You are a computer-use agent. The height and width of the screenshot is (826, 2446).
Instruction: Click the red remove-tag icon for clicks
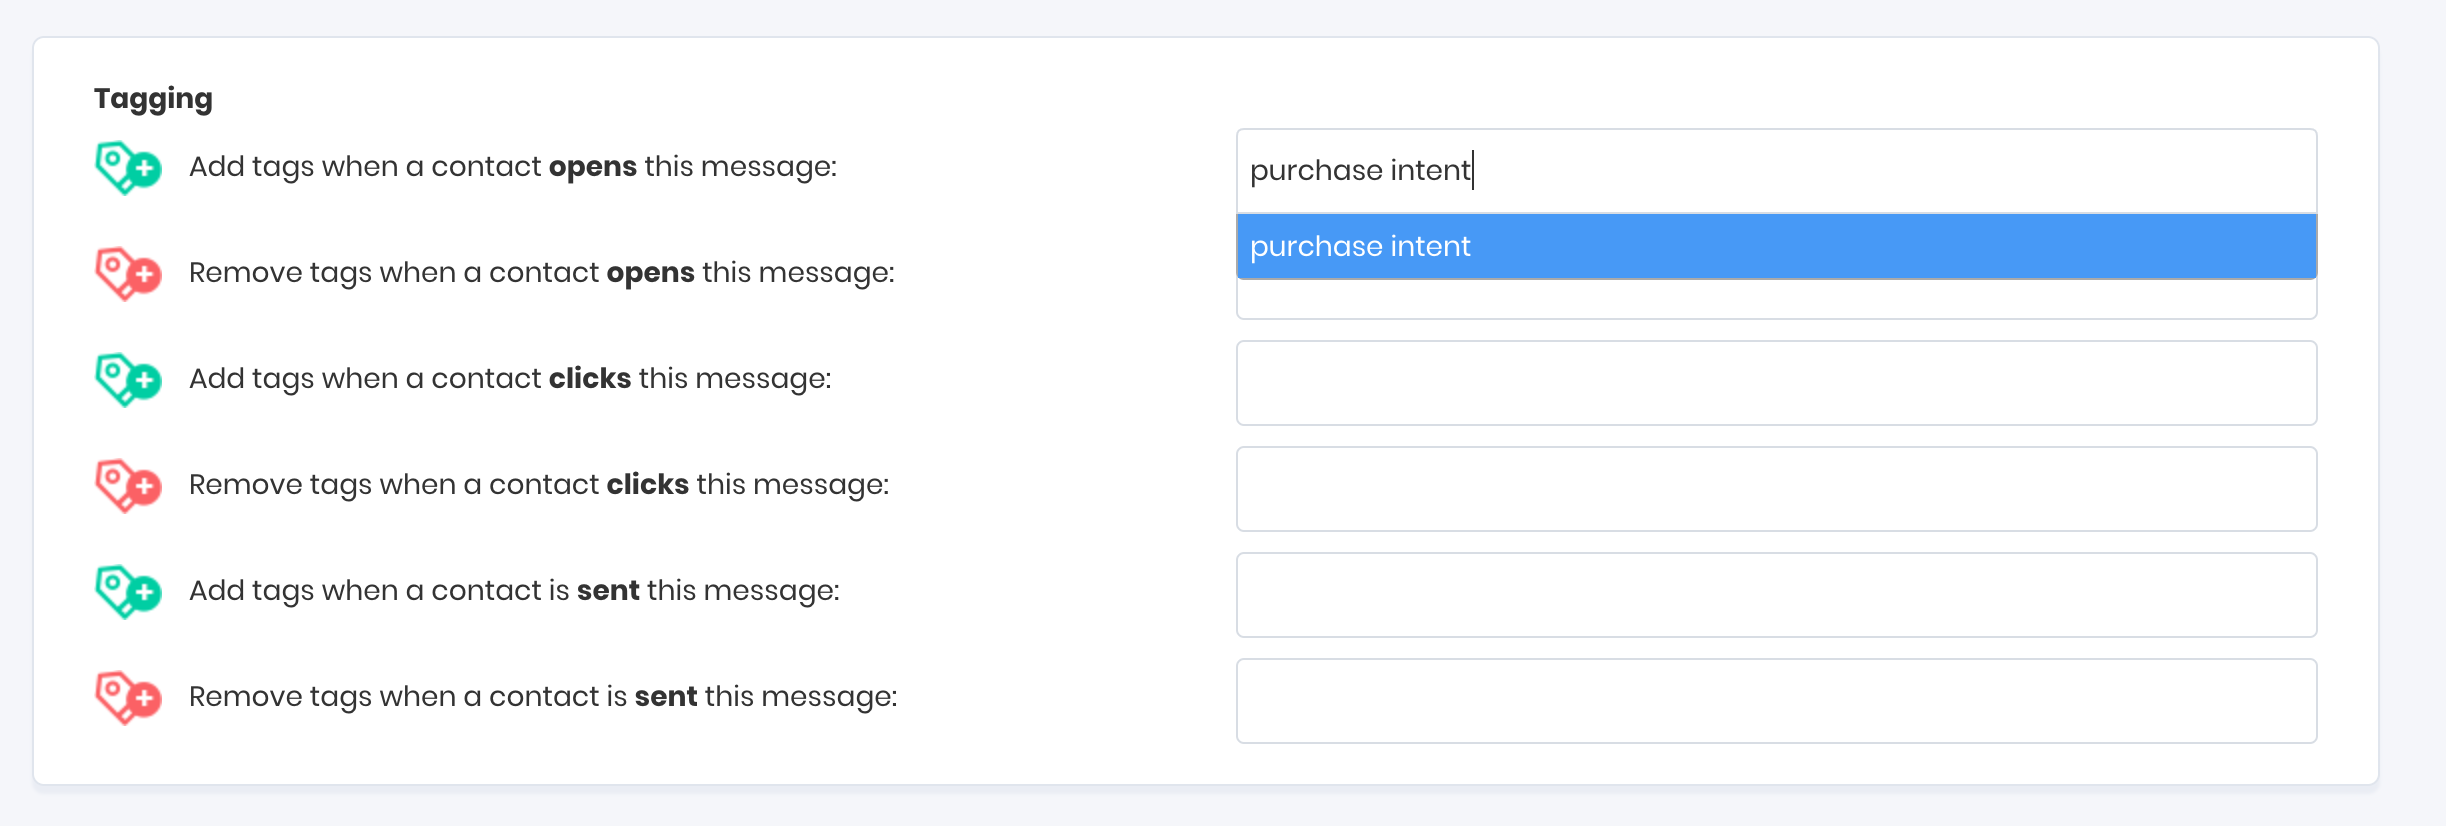click(128, 485)
